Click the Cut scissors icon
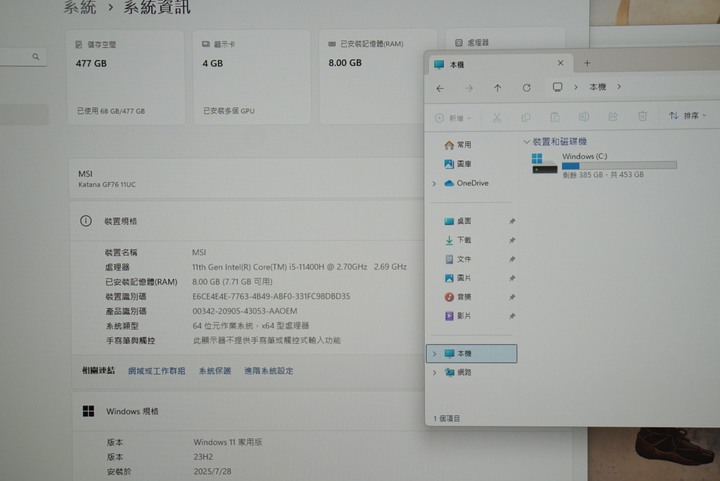720x481 pixels. (496, 117)
